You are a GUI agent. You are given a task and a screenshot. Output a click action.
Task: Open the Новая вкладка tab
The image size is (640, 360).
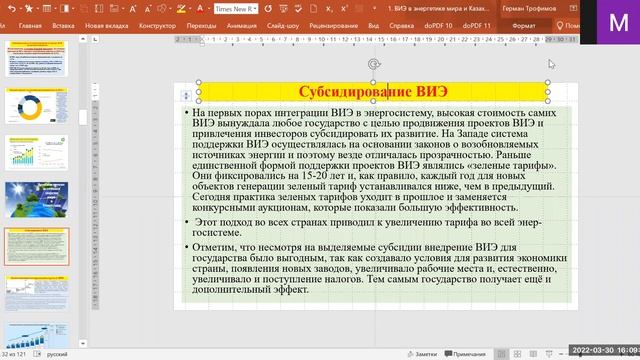point(107,26)
